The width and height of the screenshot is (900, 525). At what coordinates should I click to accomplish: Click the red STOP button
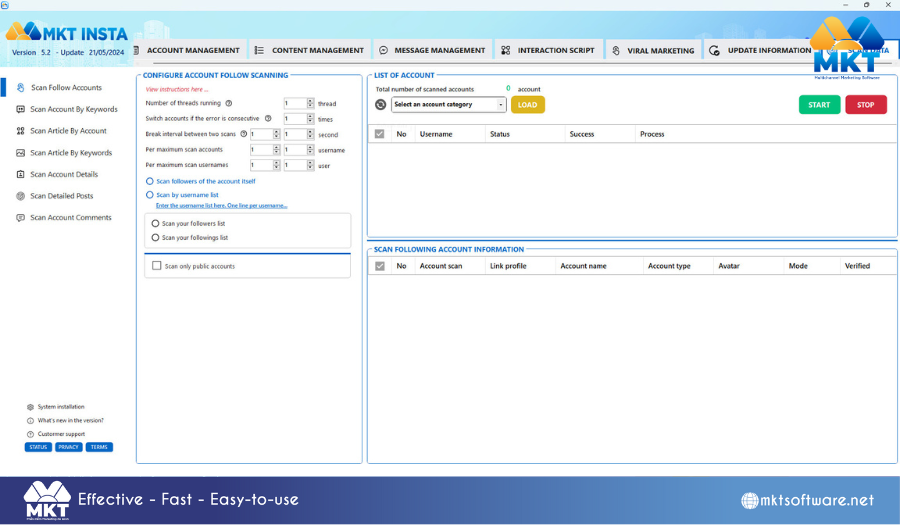[x=866, y=105]
